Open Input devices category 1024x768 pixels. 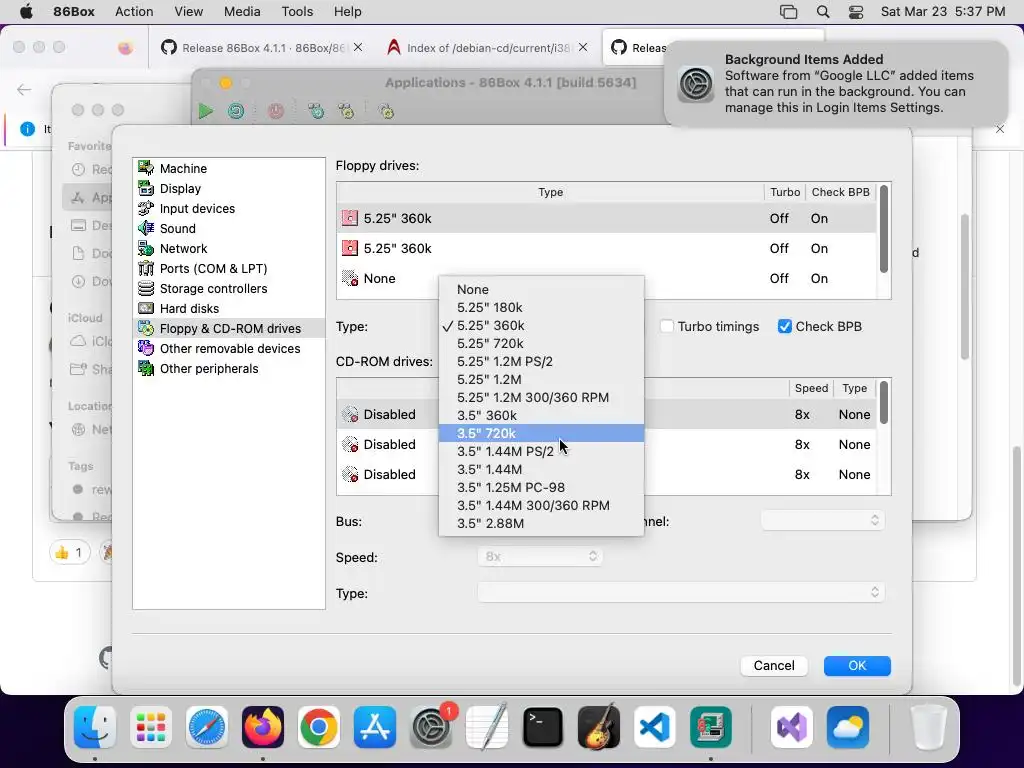tap(229, 208)
